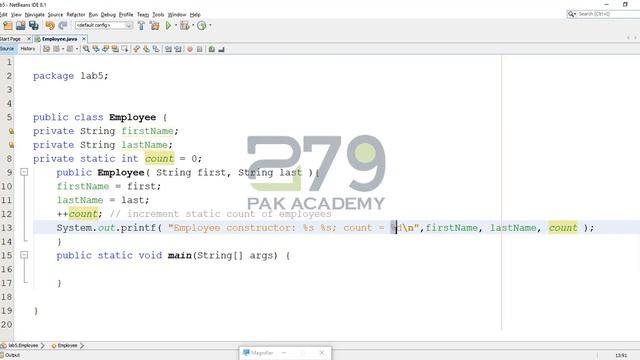Click the 13:91 cursor position indicator
This screenshot has width=640, height=360.
pyautogui.click(x=621, y=356)
